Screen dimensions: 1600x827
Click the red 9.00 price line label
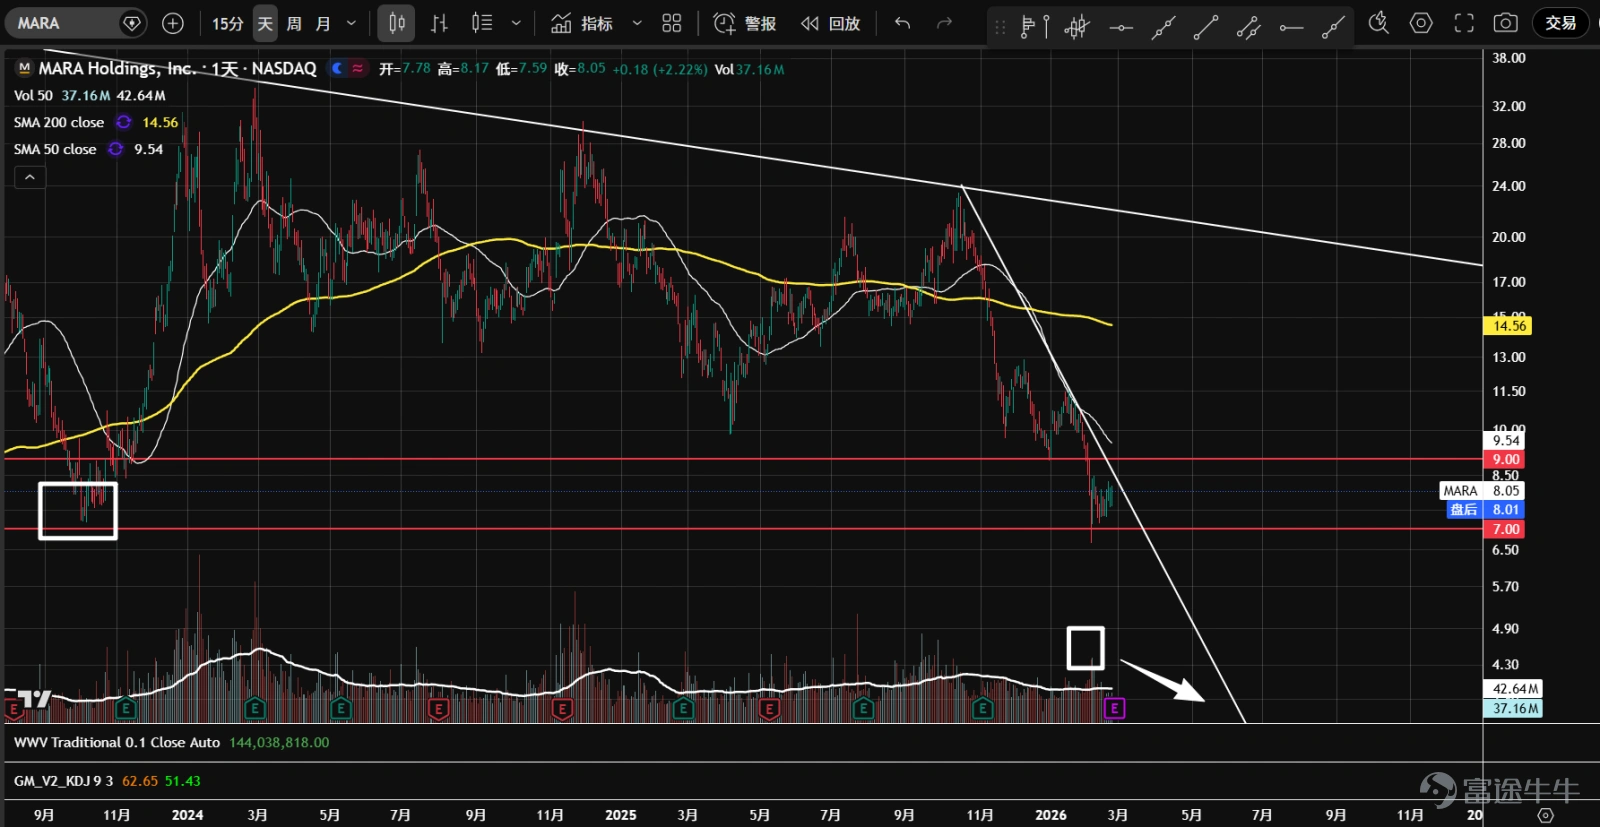(x=1505, y=460)
